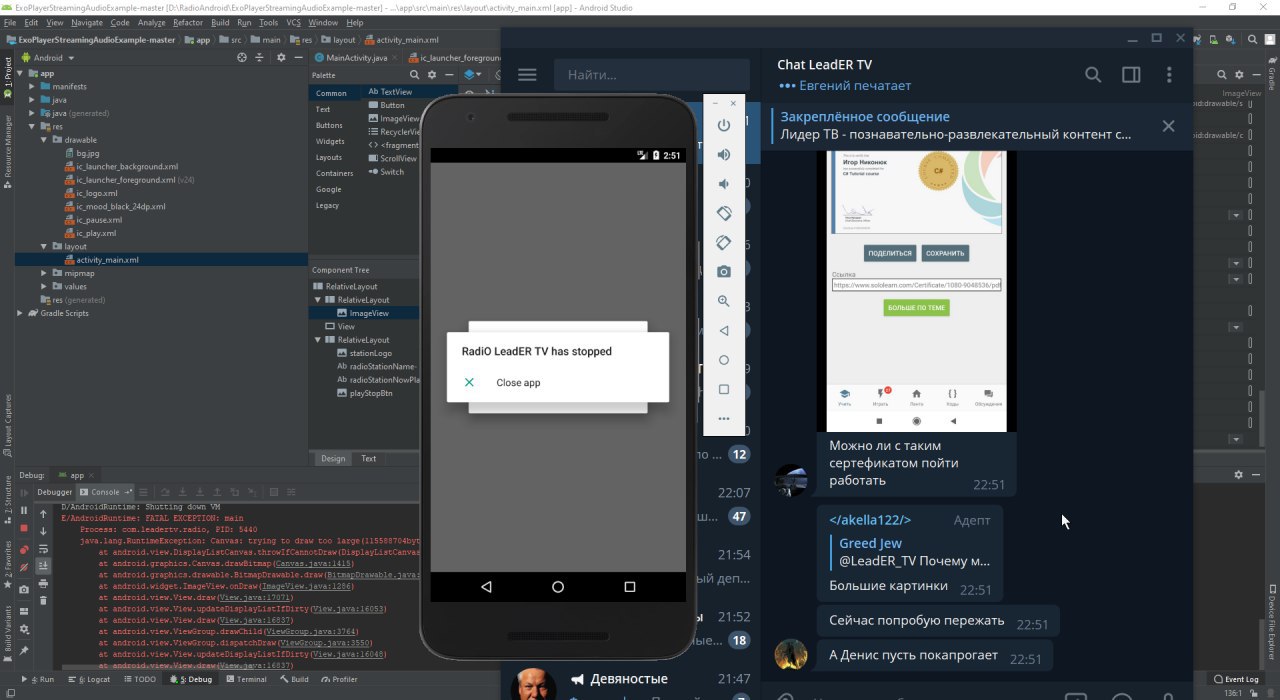Viewport: 1280px width, 700px height.
Task: Take an emulator screenshot with the camera icon
Action: (724, 272)
